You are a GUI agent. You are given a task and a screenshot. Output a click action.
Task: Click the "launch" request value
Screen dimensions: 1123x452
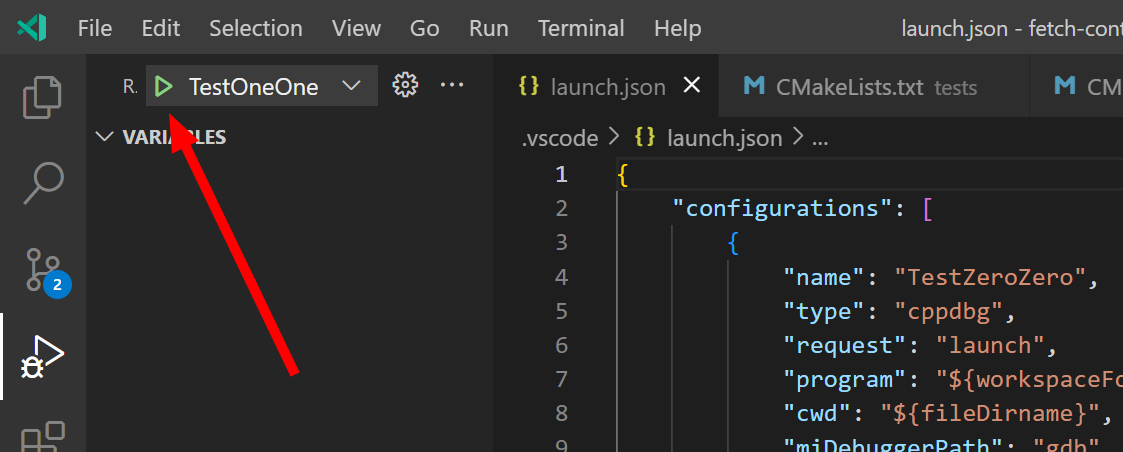[991, 346]
